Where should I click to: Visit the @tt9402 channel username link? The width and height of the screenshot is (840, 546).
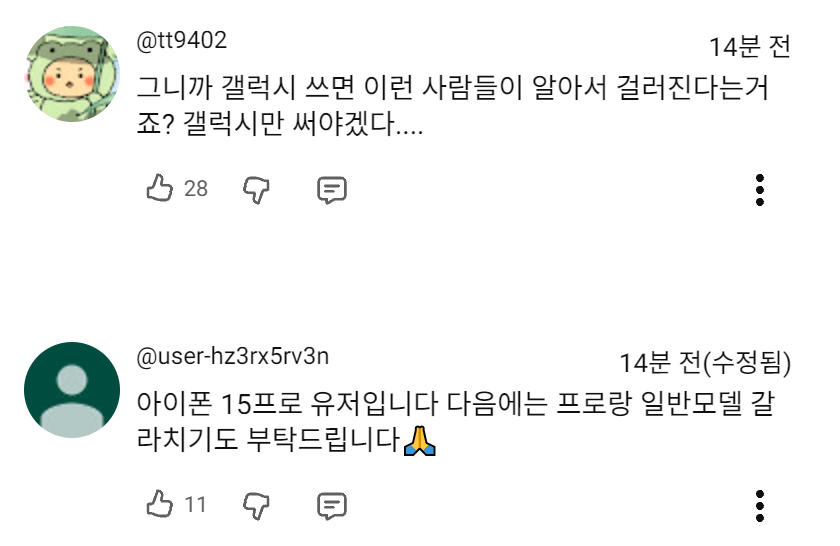[x=181, y=41]
